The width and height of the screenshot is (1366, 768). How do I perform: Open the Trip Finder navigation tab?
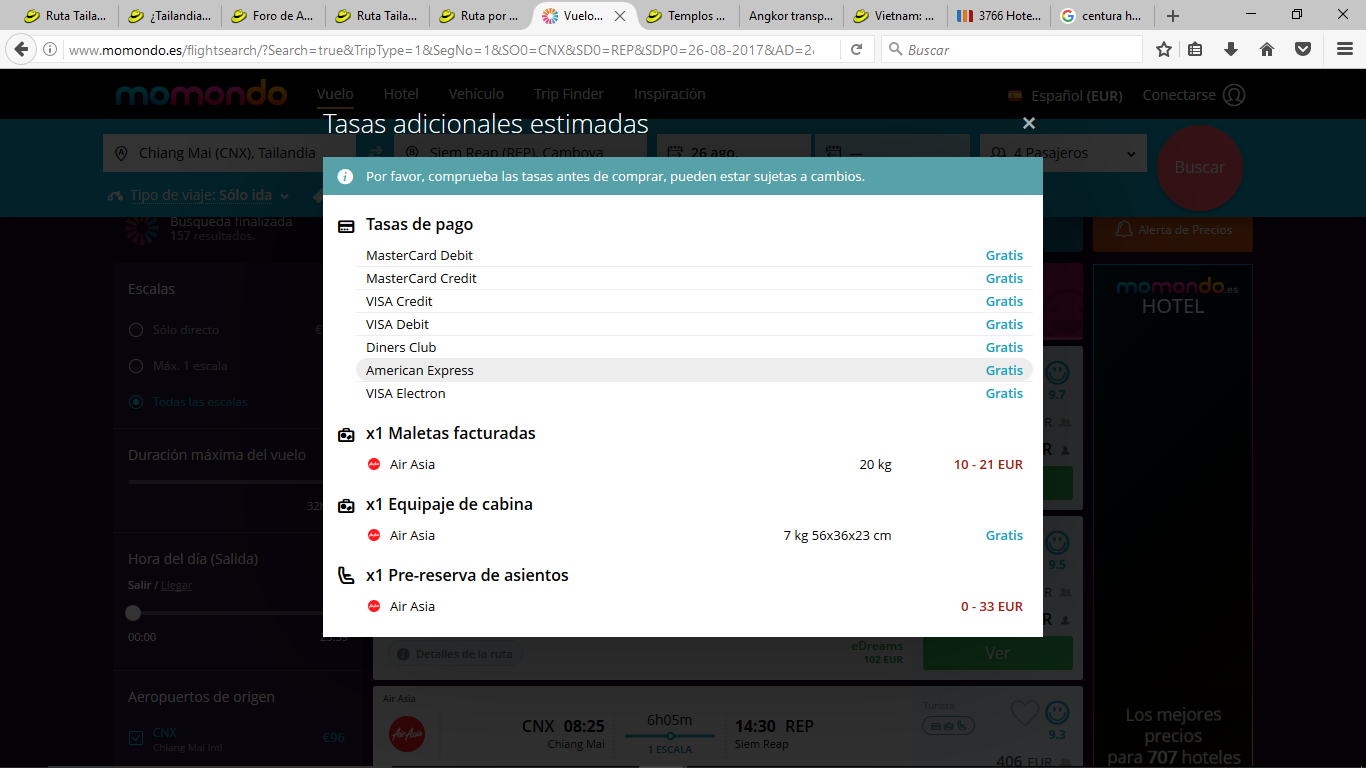pos(569,94)
